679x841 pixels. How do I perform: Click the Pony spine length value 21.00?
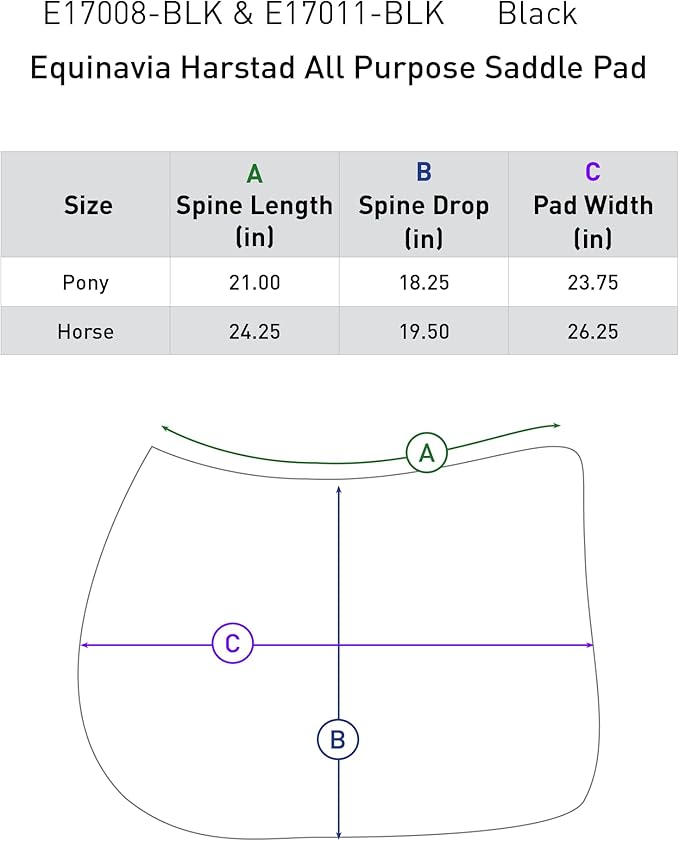point(254,283)
